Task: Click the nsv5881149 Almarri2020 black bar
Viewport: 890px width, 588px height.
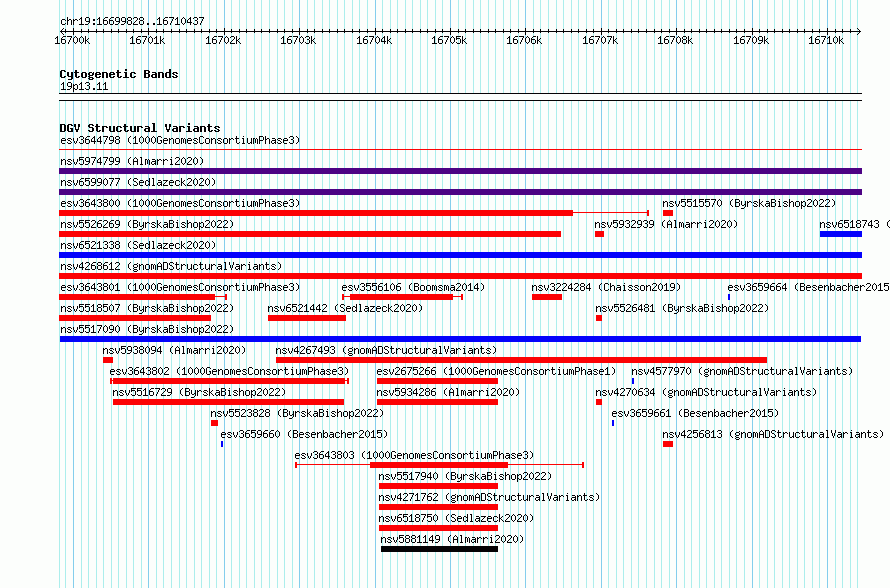Action: pos(439,549)
